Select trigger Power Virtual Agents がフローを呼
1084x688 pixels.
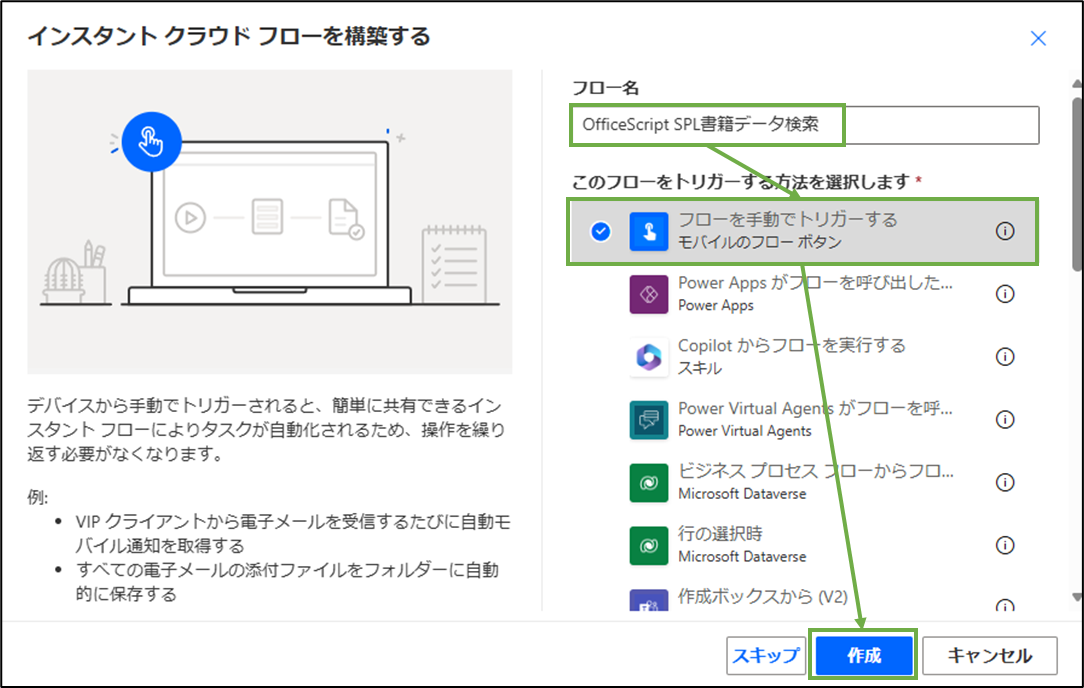[x=804, y=420]
